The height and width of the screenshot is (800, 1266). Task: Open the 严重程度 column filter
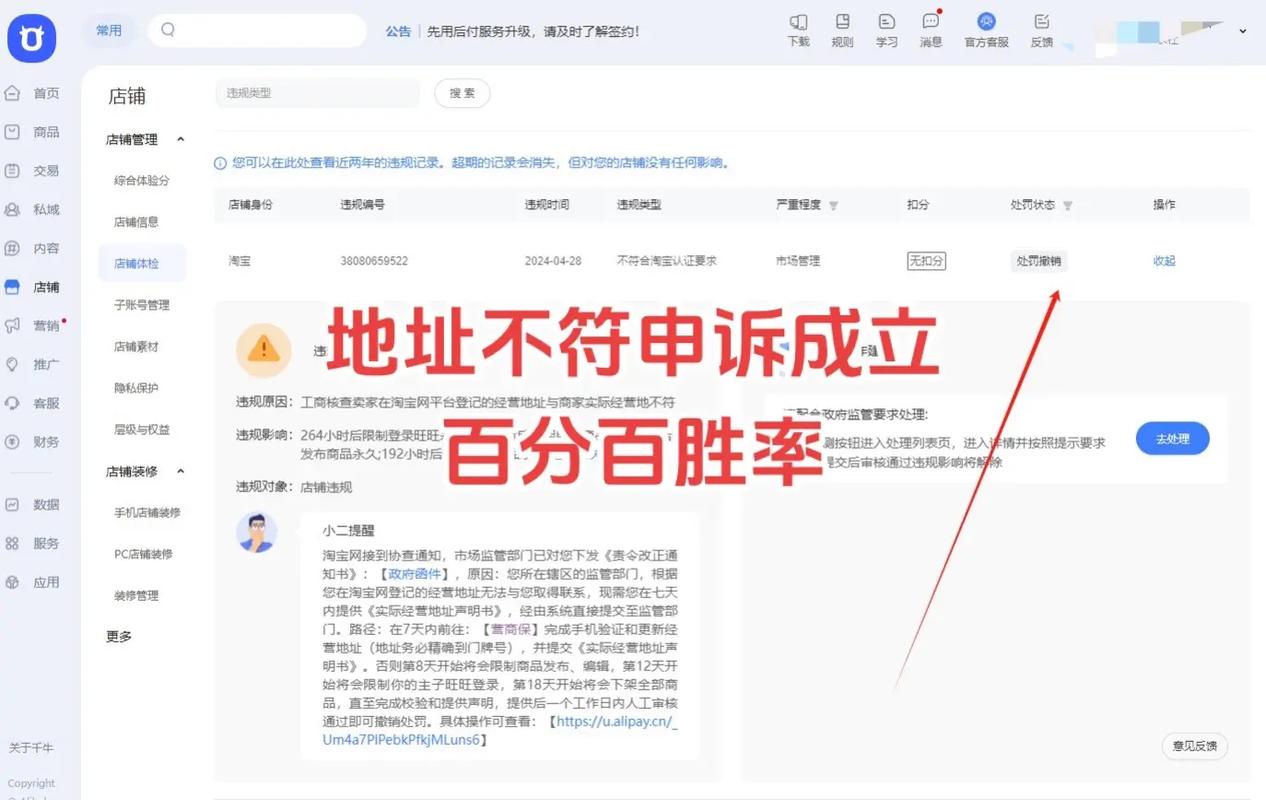pos(834,204)
